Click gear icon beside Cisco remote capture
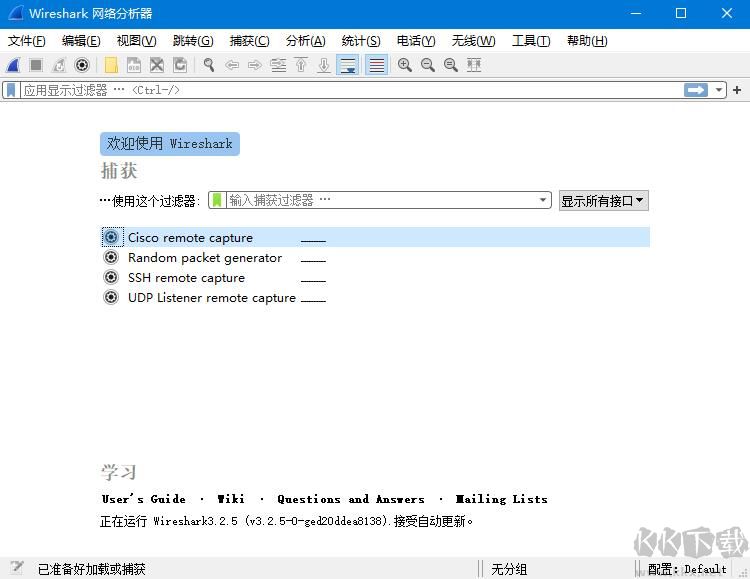This screenshot has width=750, height=579. [x=111, y=237]
